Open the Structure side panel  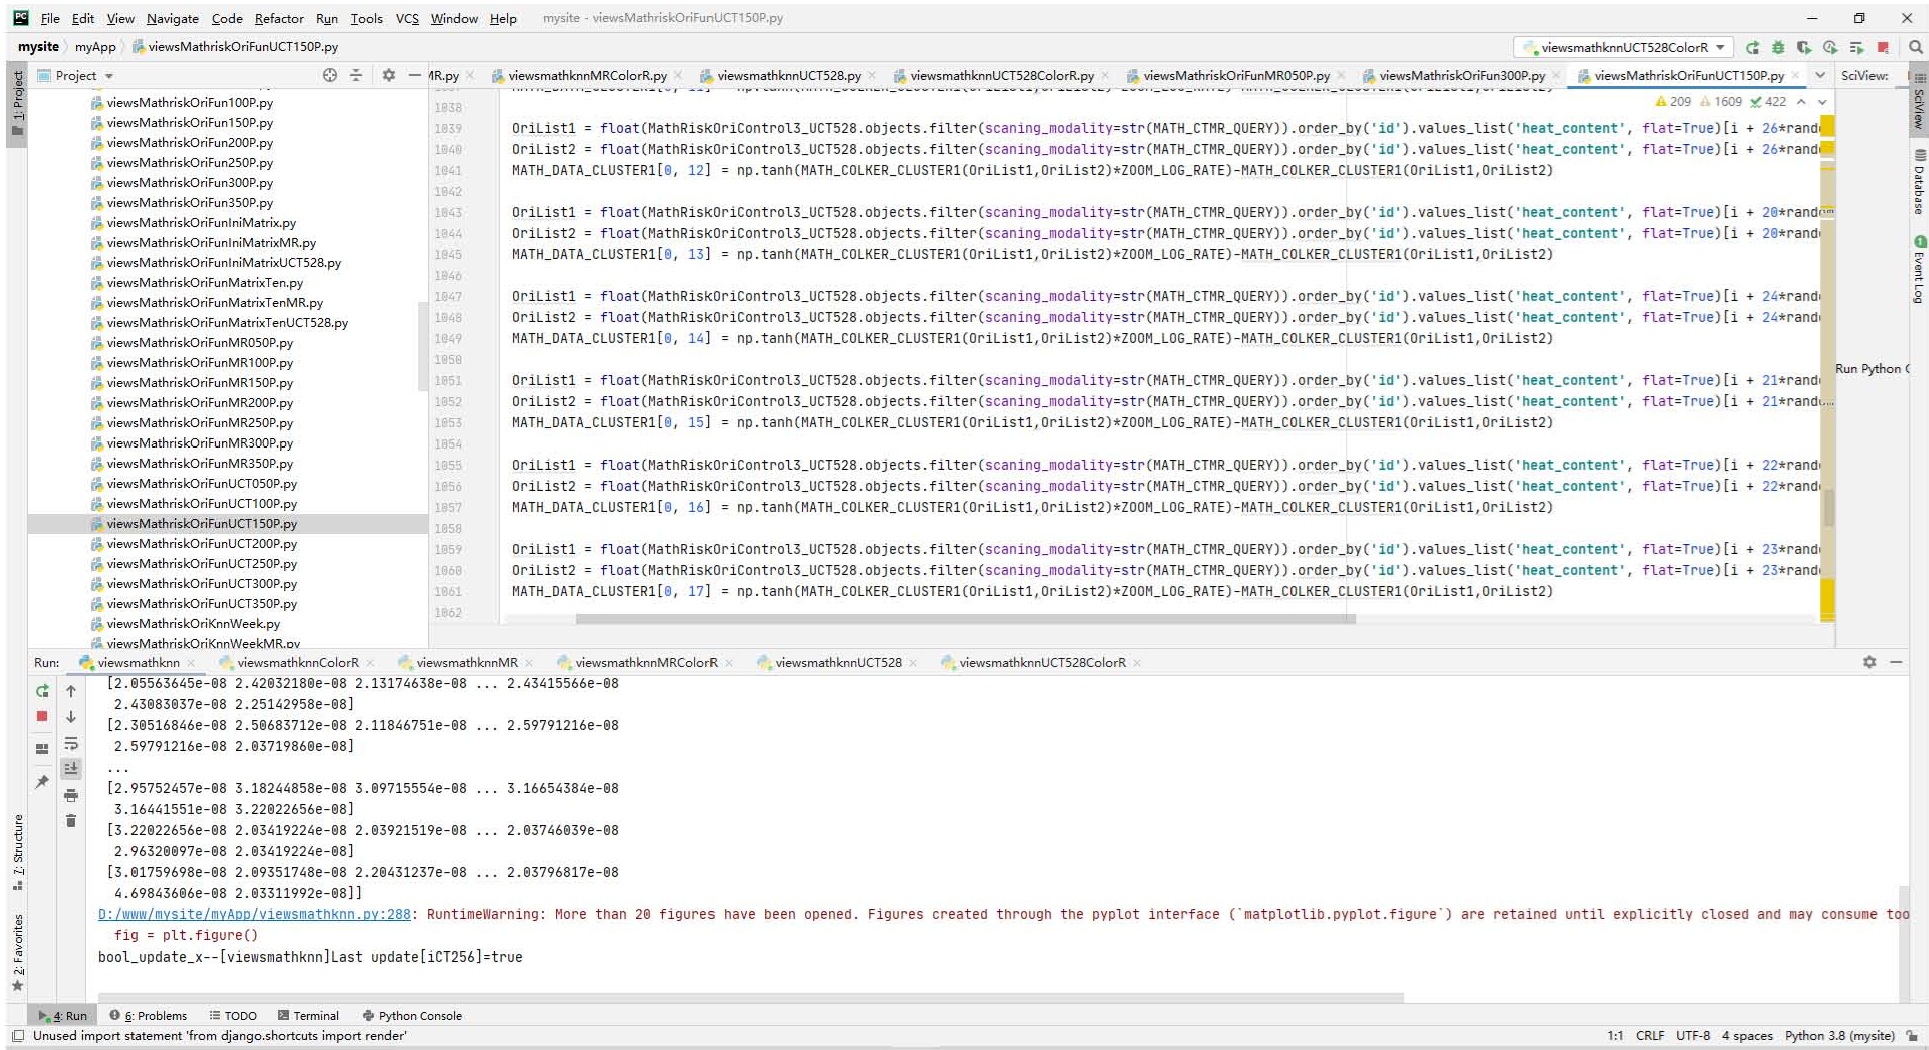coord(18,852)
